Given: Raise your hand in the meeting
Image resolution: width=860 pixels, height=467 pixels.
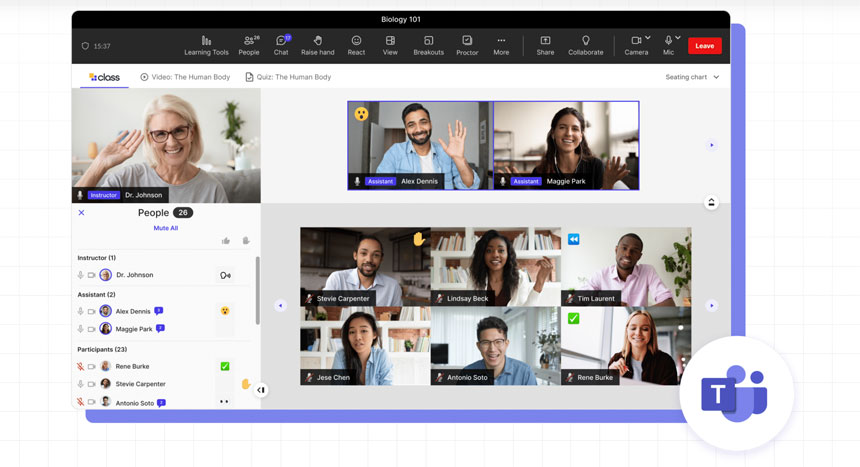Looking at the screenshot, I should tap(317, 45).
